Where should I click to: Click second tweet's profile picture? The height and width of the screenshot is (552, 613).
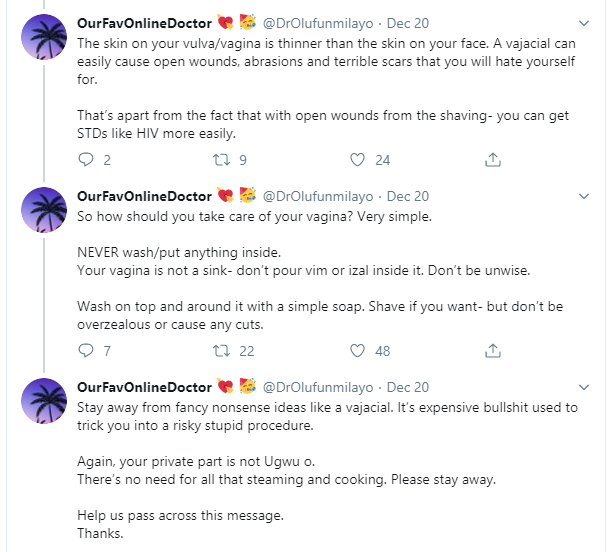[x=44, y=212]
